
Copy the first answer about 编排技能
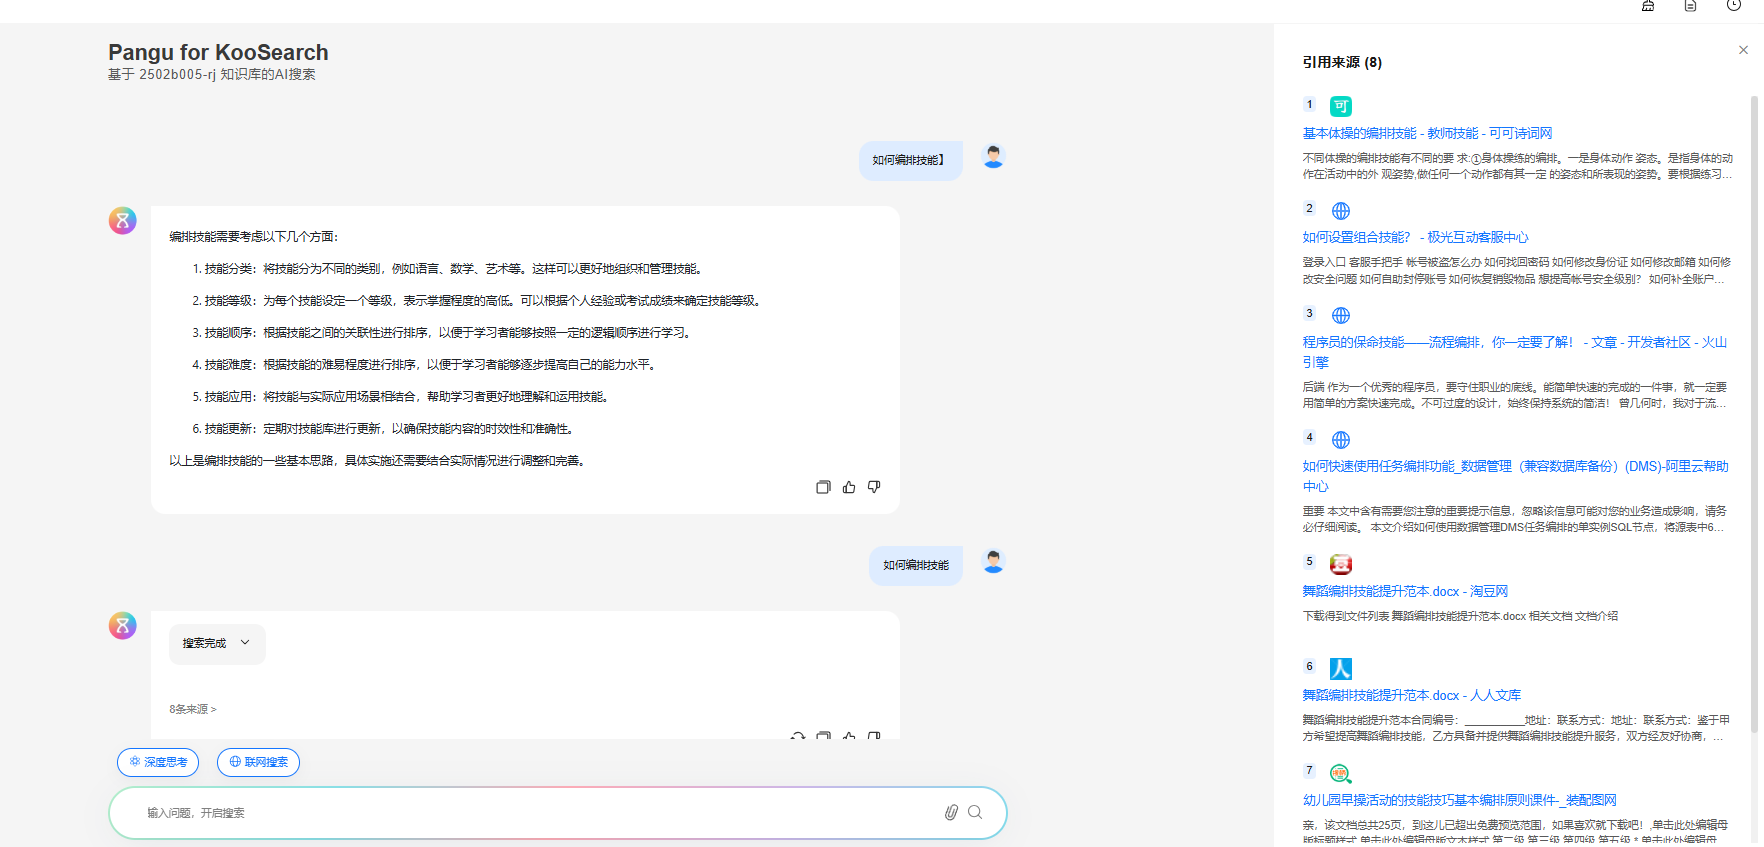(823, 487)
